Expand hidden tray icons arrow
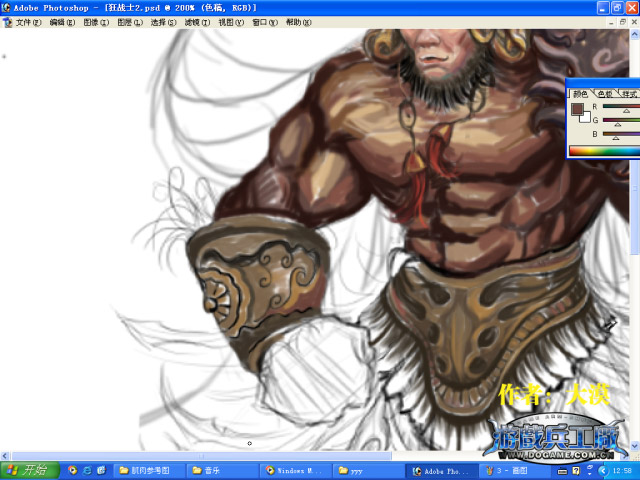The height and width of the screenshot is (480, 640). pos(603,471)
